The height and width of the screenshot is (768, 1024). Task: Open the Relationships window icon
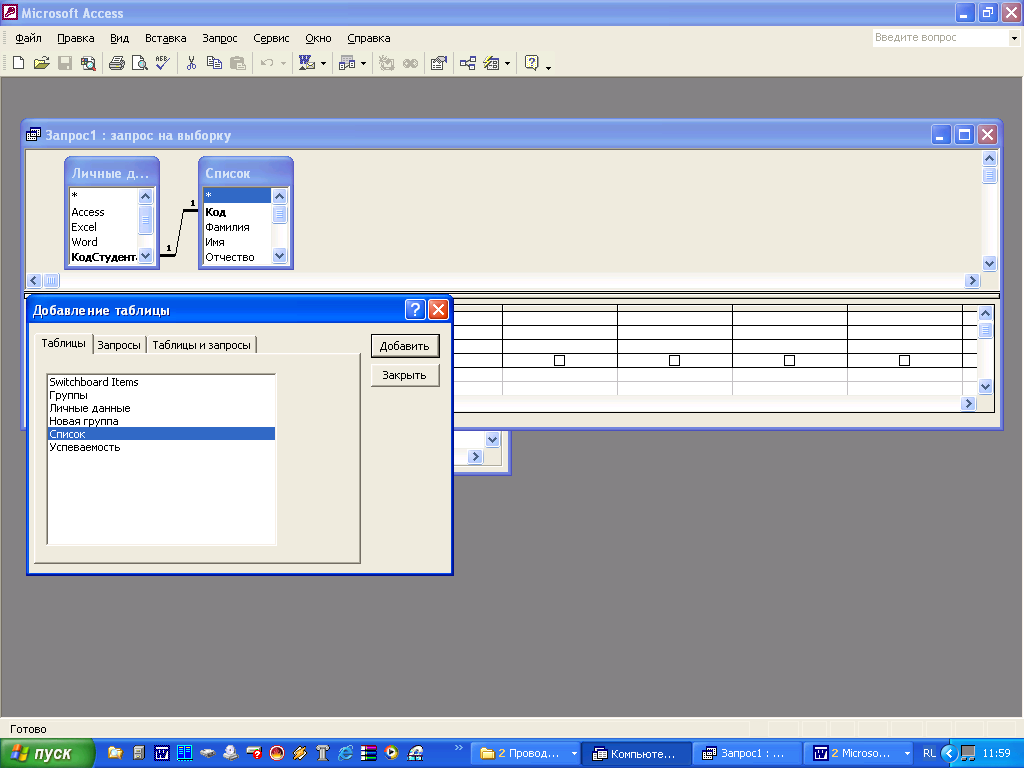point(468,63)
